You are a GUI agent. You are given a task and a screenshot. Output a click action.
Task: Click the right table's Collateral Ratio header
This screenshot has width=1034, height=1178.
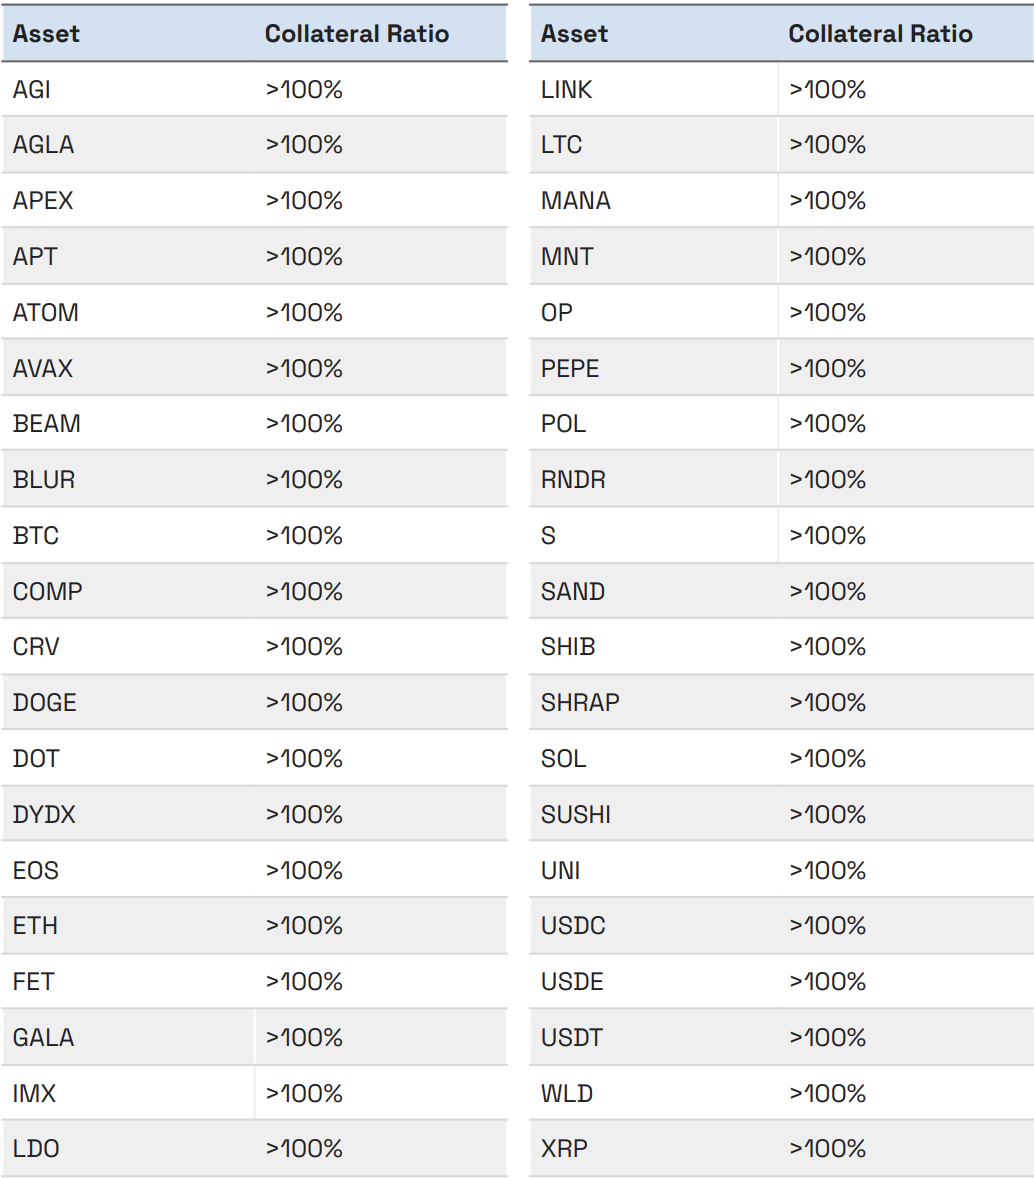pos(880,34)
